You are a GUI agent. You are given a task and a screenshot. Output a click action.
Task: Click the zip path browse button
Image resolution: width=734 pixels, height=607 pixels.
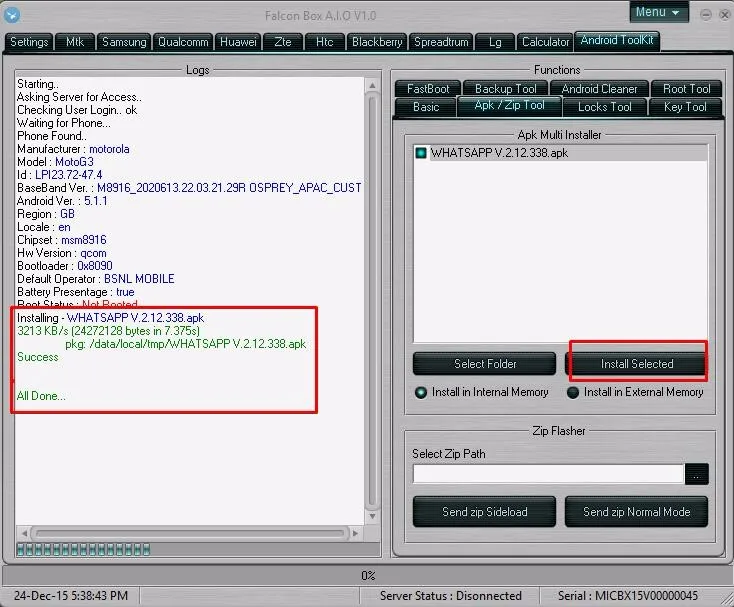pyautogui.click(x=697, y=475)
